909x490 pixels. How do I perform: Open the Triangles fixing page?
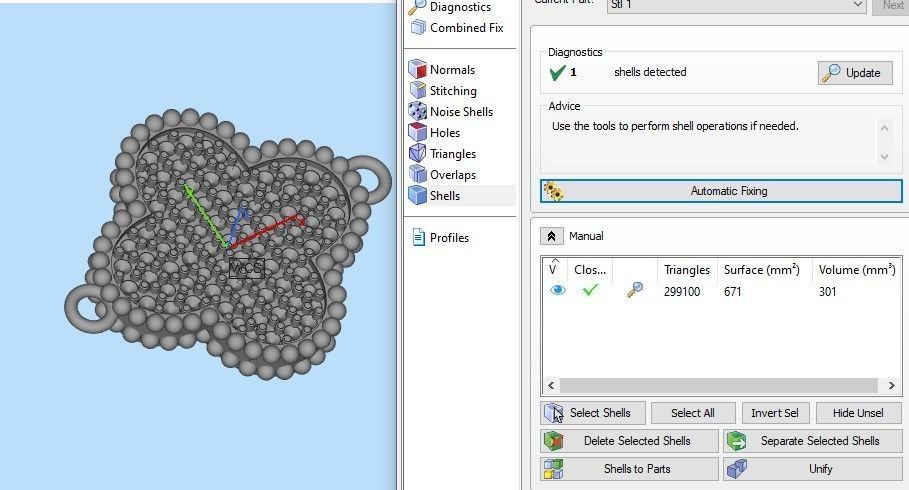tap(443, 154)
